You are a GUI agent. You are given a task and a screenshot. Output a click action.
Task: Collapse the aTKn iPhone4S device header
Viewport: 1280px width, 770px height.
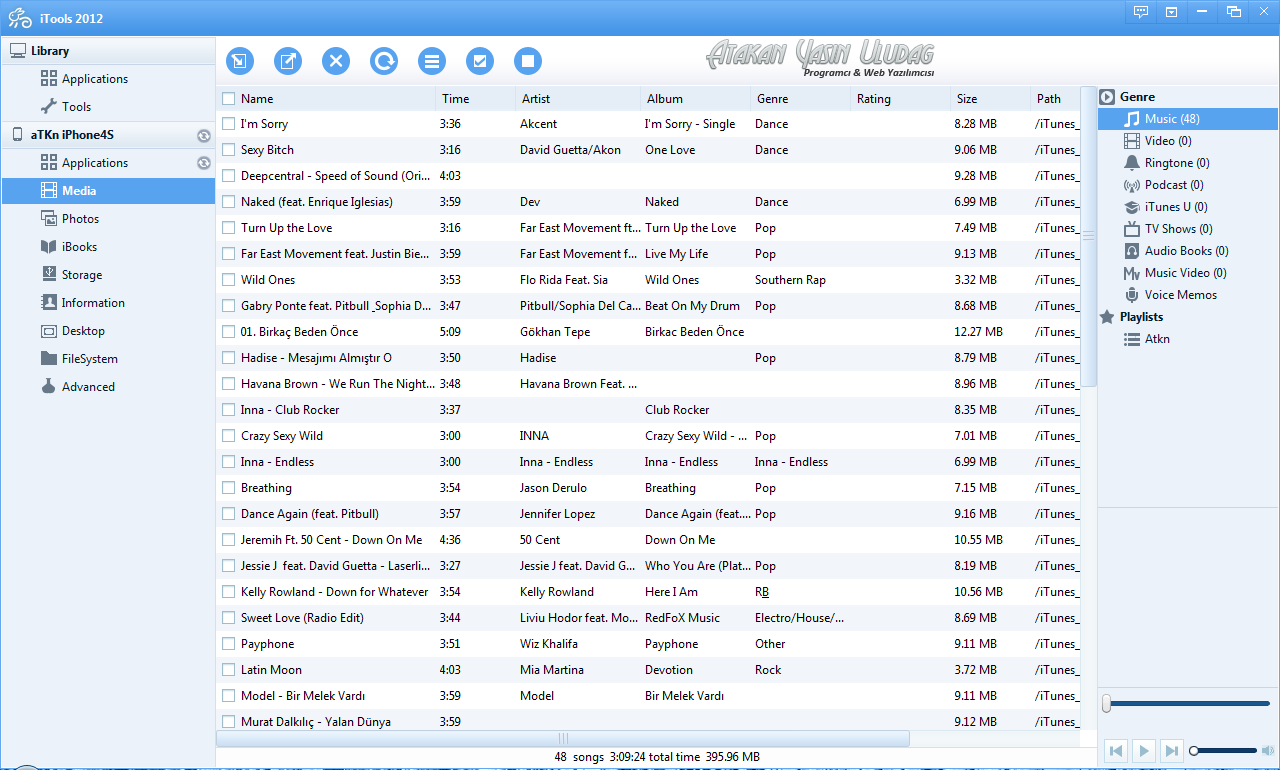pyautogui.click(x=108, y=135)
